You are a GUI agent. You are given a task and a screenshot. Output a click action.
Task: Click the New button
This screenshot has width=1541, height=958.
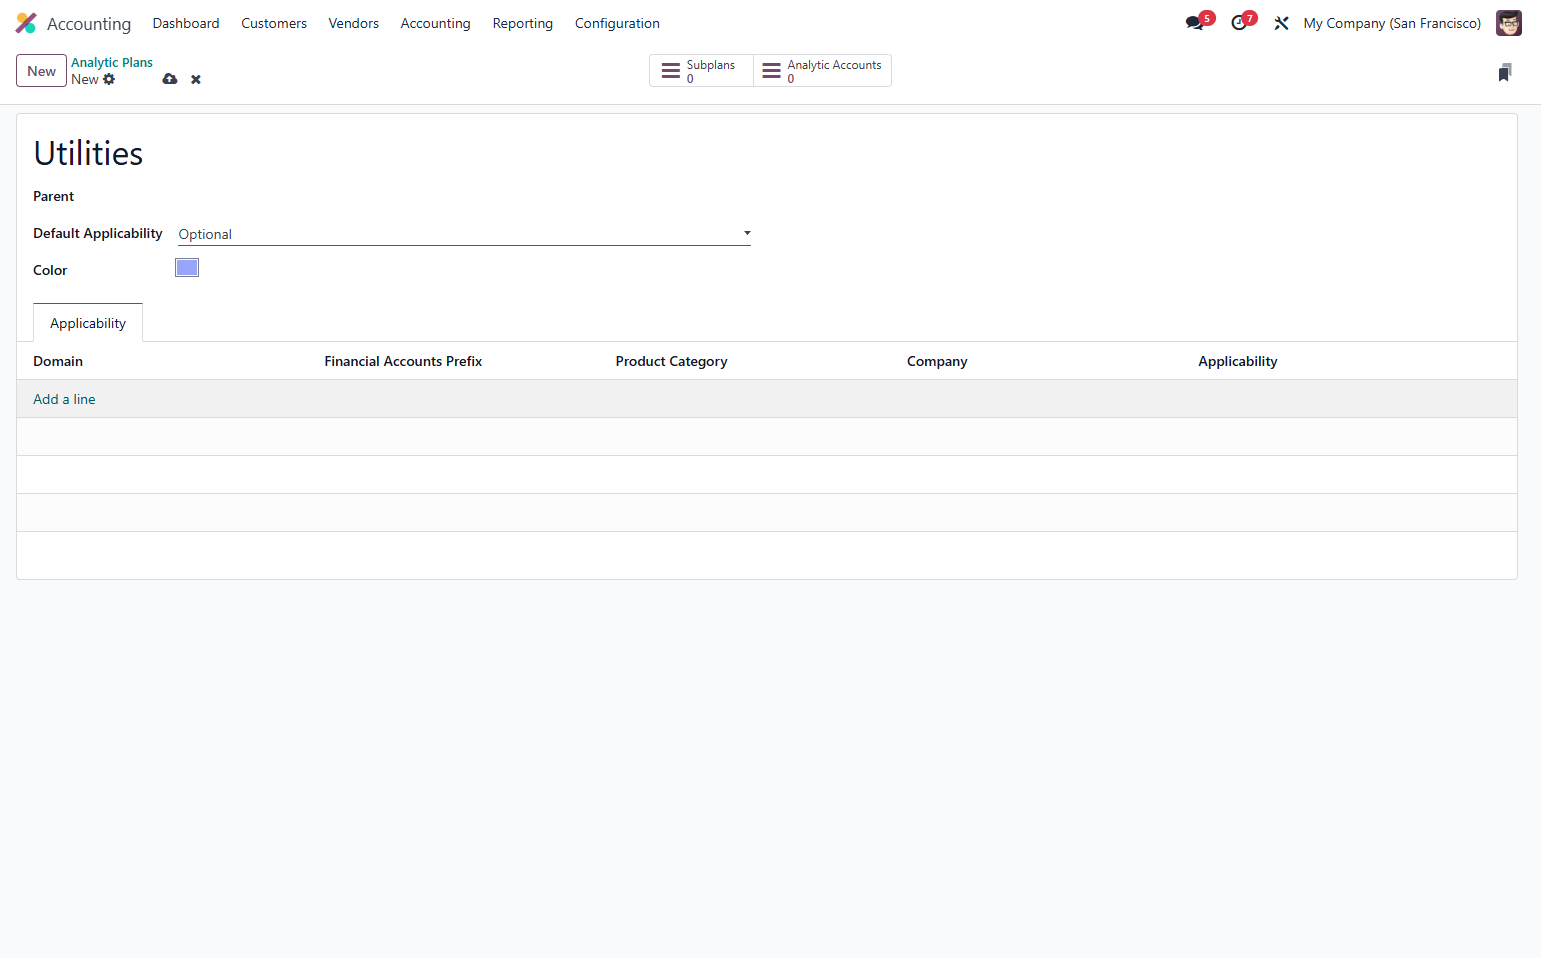click(x=41, y=71)
